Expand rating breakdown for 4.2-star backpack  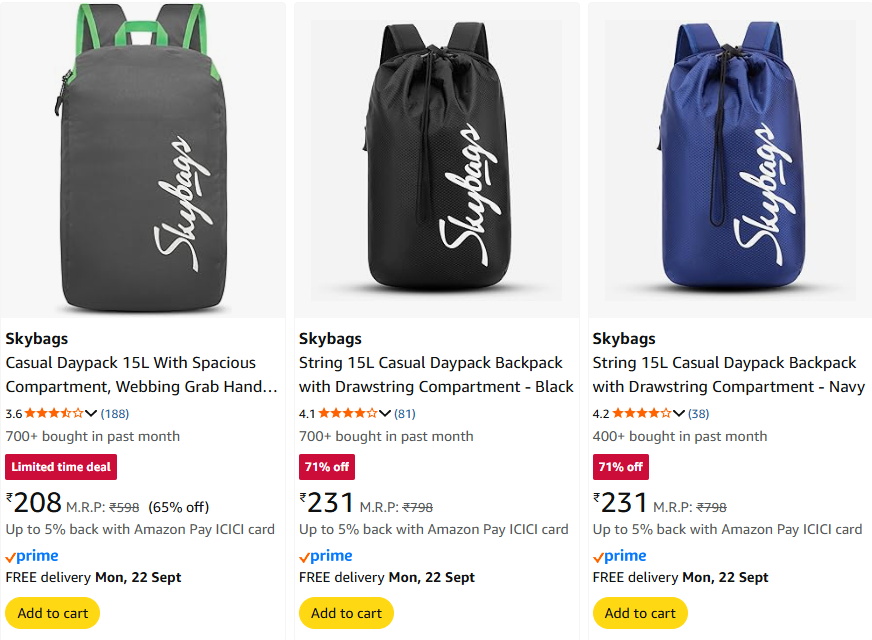click(679, 413)
